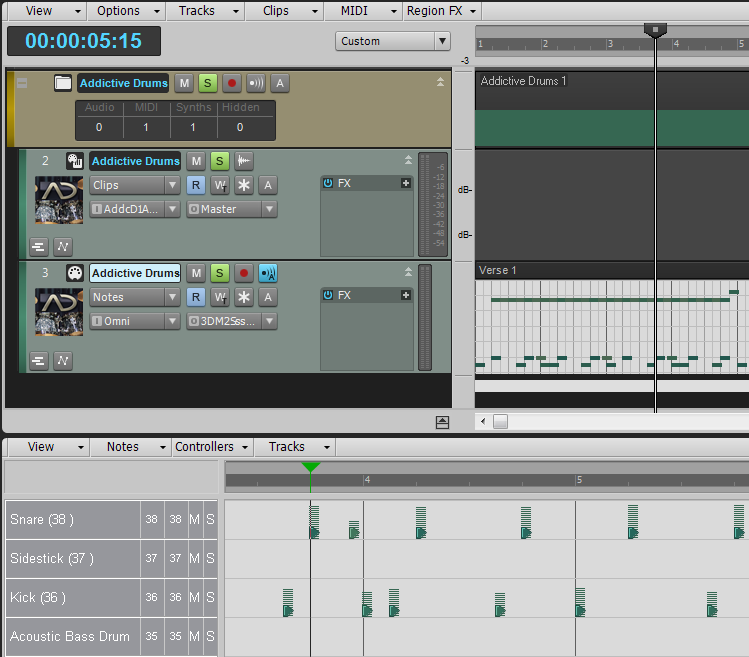Solo the Kick (36) drum row

coord(210,597)
